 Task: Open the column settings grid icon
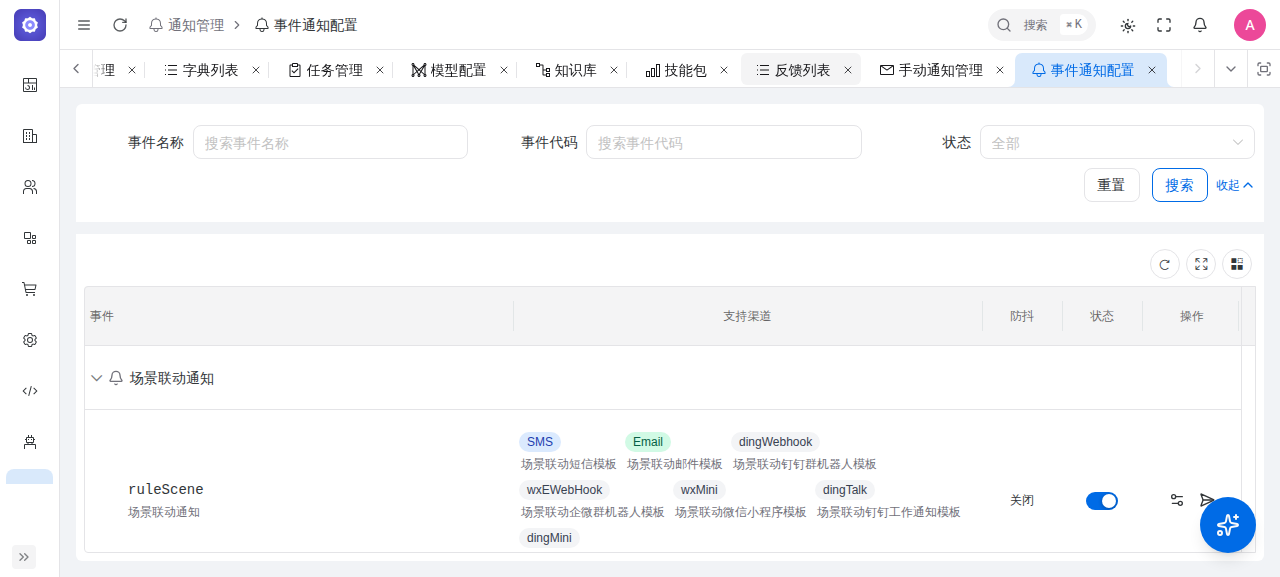(x=1237, y=264)
